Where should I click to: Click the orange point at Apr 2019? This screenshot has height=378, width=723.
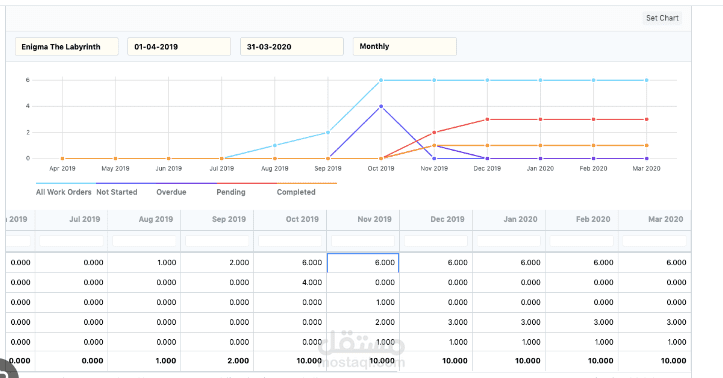(62, 159)
